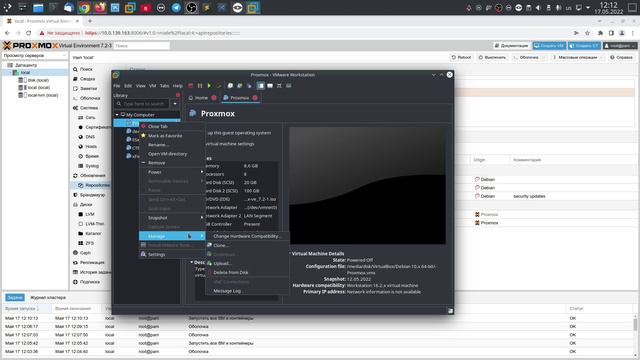The height and width of the screenshot is (360, 640).
Task: Click the red power-off icon in VMware toolbar
Action: pyautogui.click(x=191, y=86)
